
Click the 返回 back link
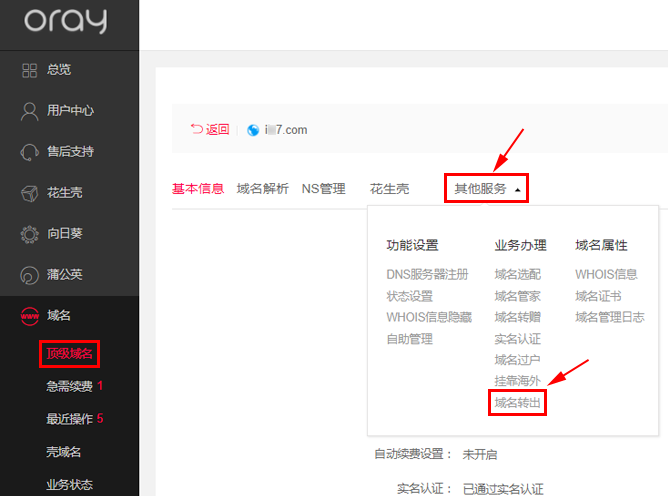(210, 130)
